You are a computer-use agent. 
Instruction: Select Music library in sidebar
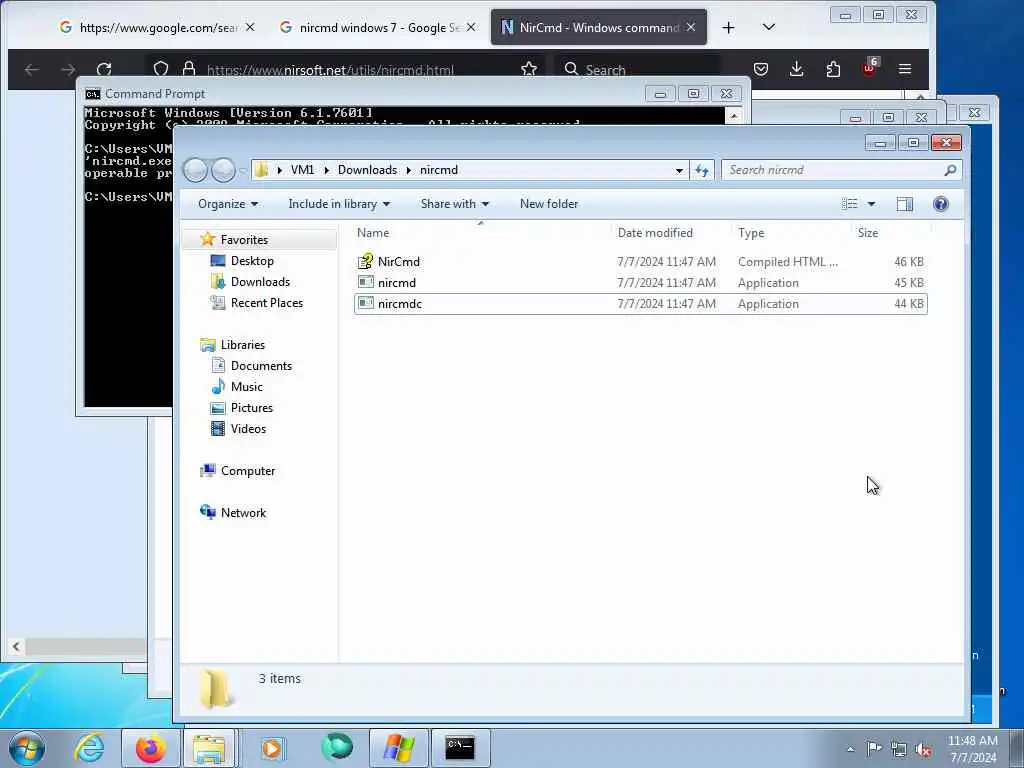[246, 387]
